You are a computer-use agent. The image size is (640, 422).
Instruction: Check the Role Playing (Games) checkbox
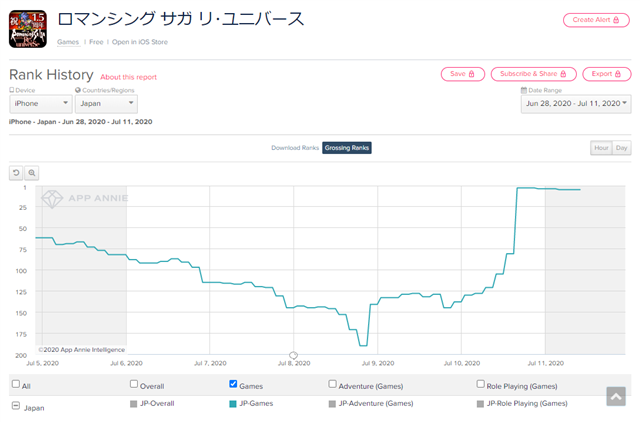(x=480, y=384)
